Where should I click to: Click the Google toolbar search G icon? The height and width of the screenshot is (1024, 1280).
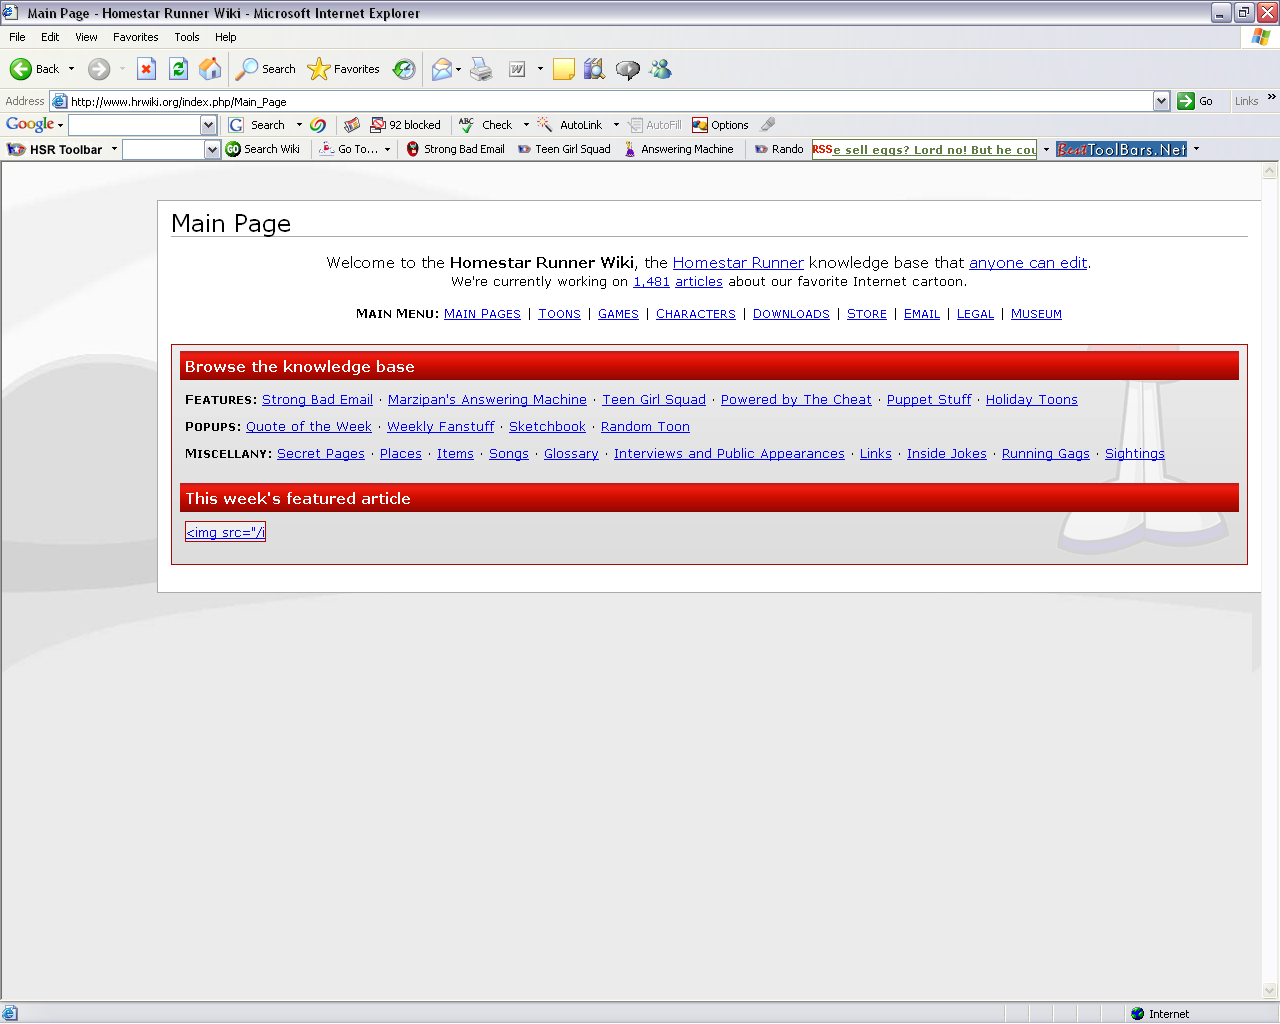click(x=236, y=125)
